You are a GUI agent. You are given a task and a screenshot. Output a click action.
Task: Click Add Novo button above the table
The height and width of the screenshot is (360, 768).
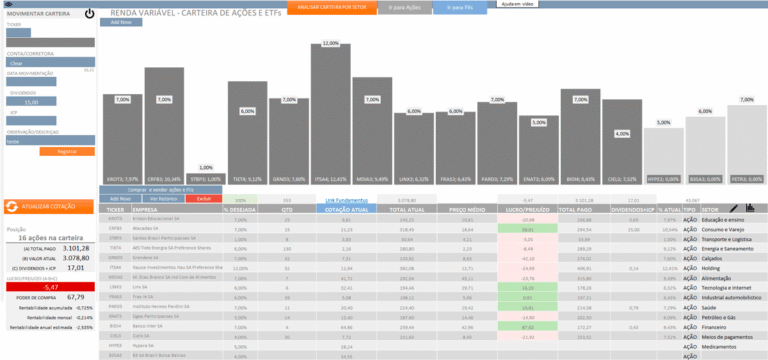(120, 199)
